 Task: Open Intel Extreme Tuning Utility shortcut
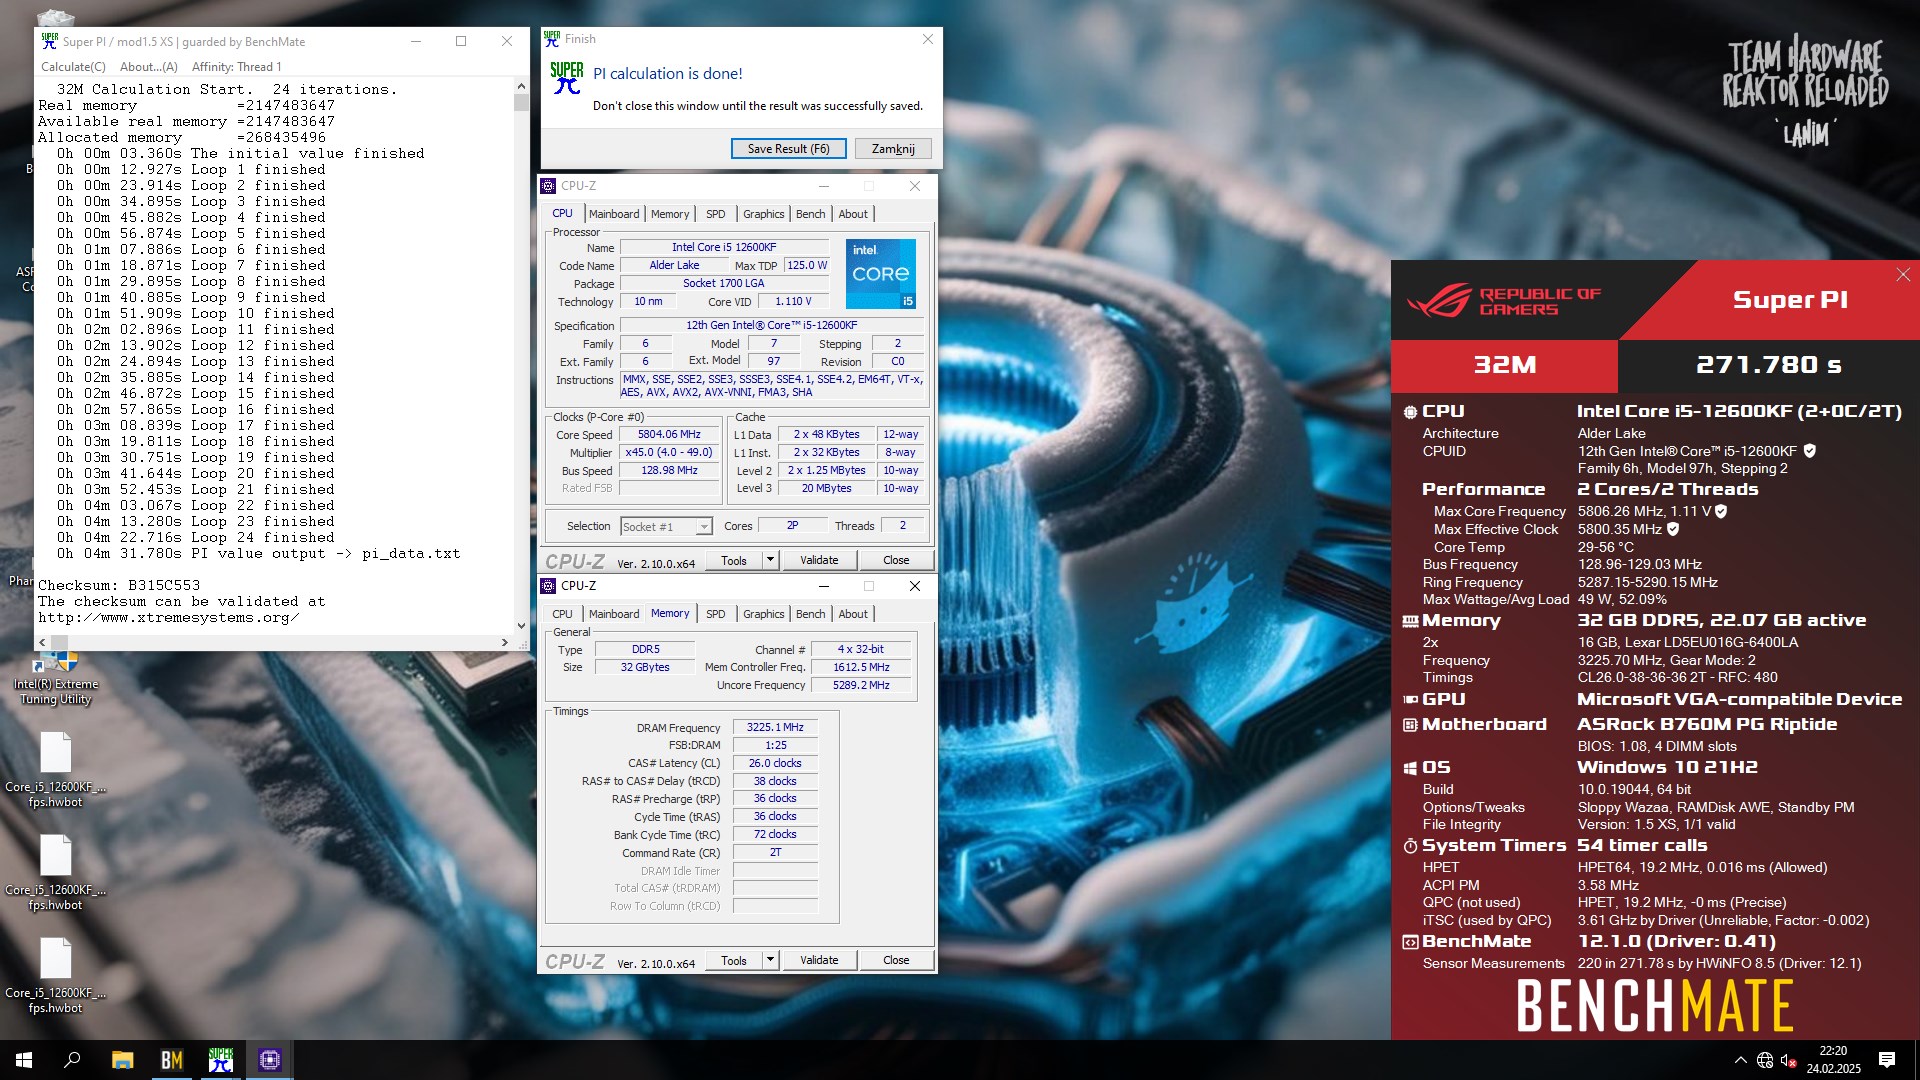pos(56,678)
